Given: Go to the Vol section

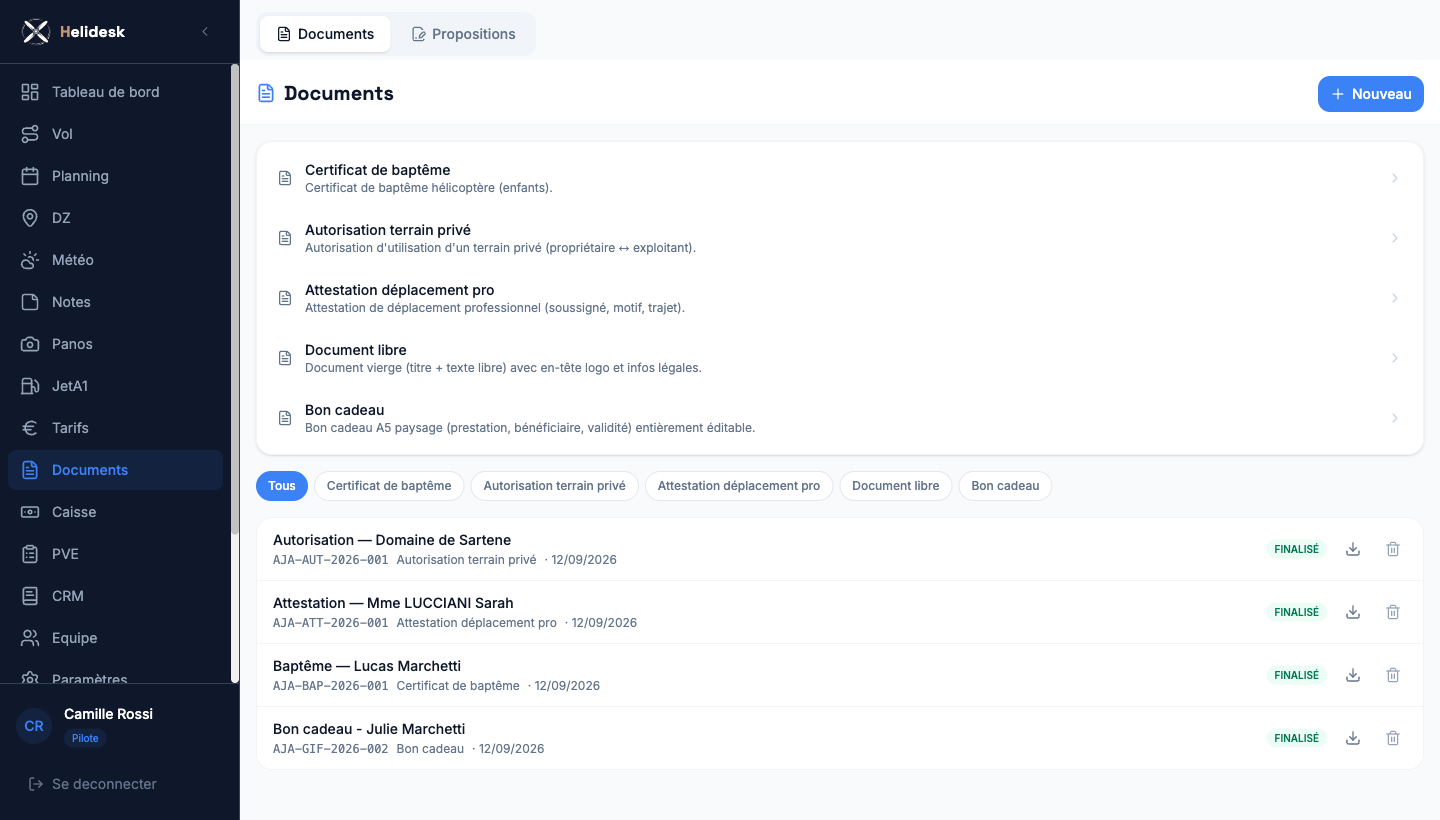Looking at the screenshot, I should click(115, 134).
